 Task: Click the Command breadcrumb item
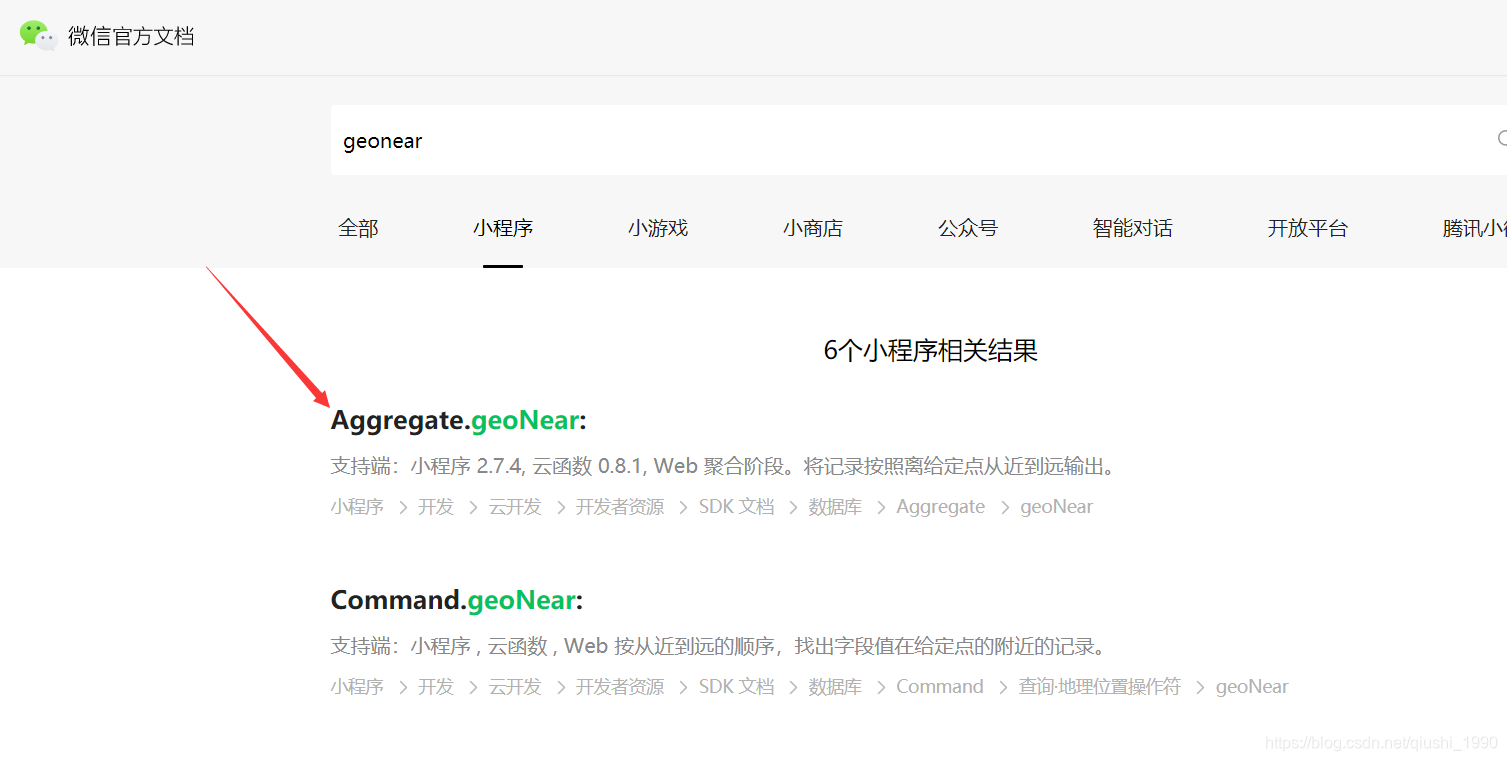point(940,687)
